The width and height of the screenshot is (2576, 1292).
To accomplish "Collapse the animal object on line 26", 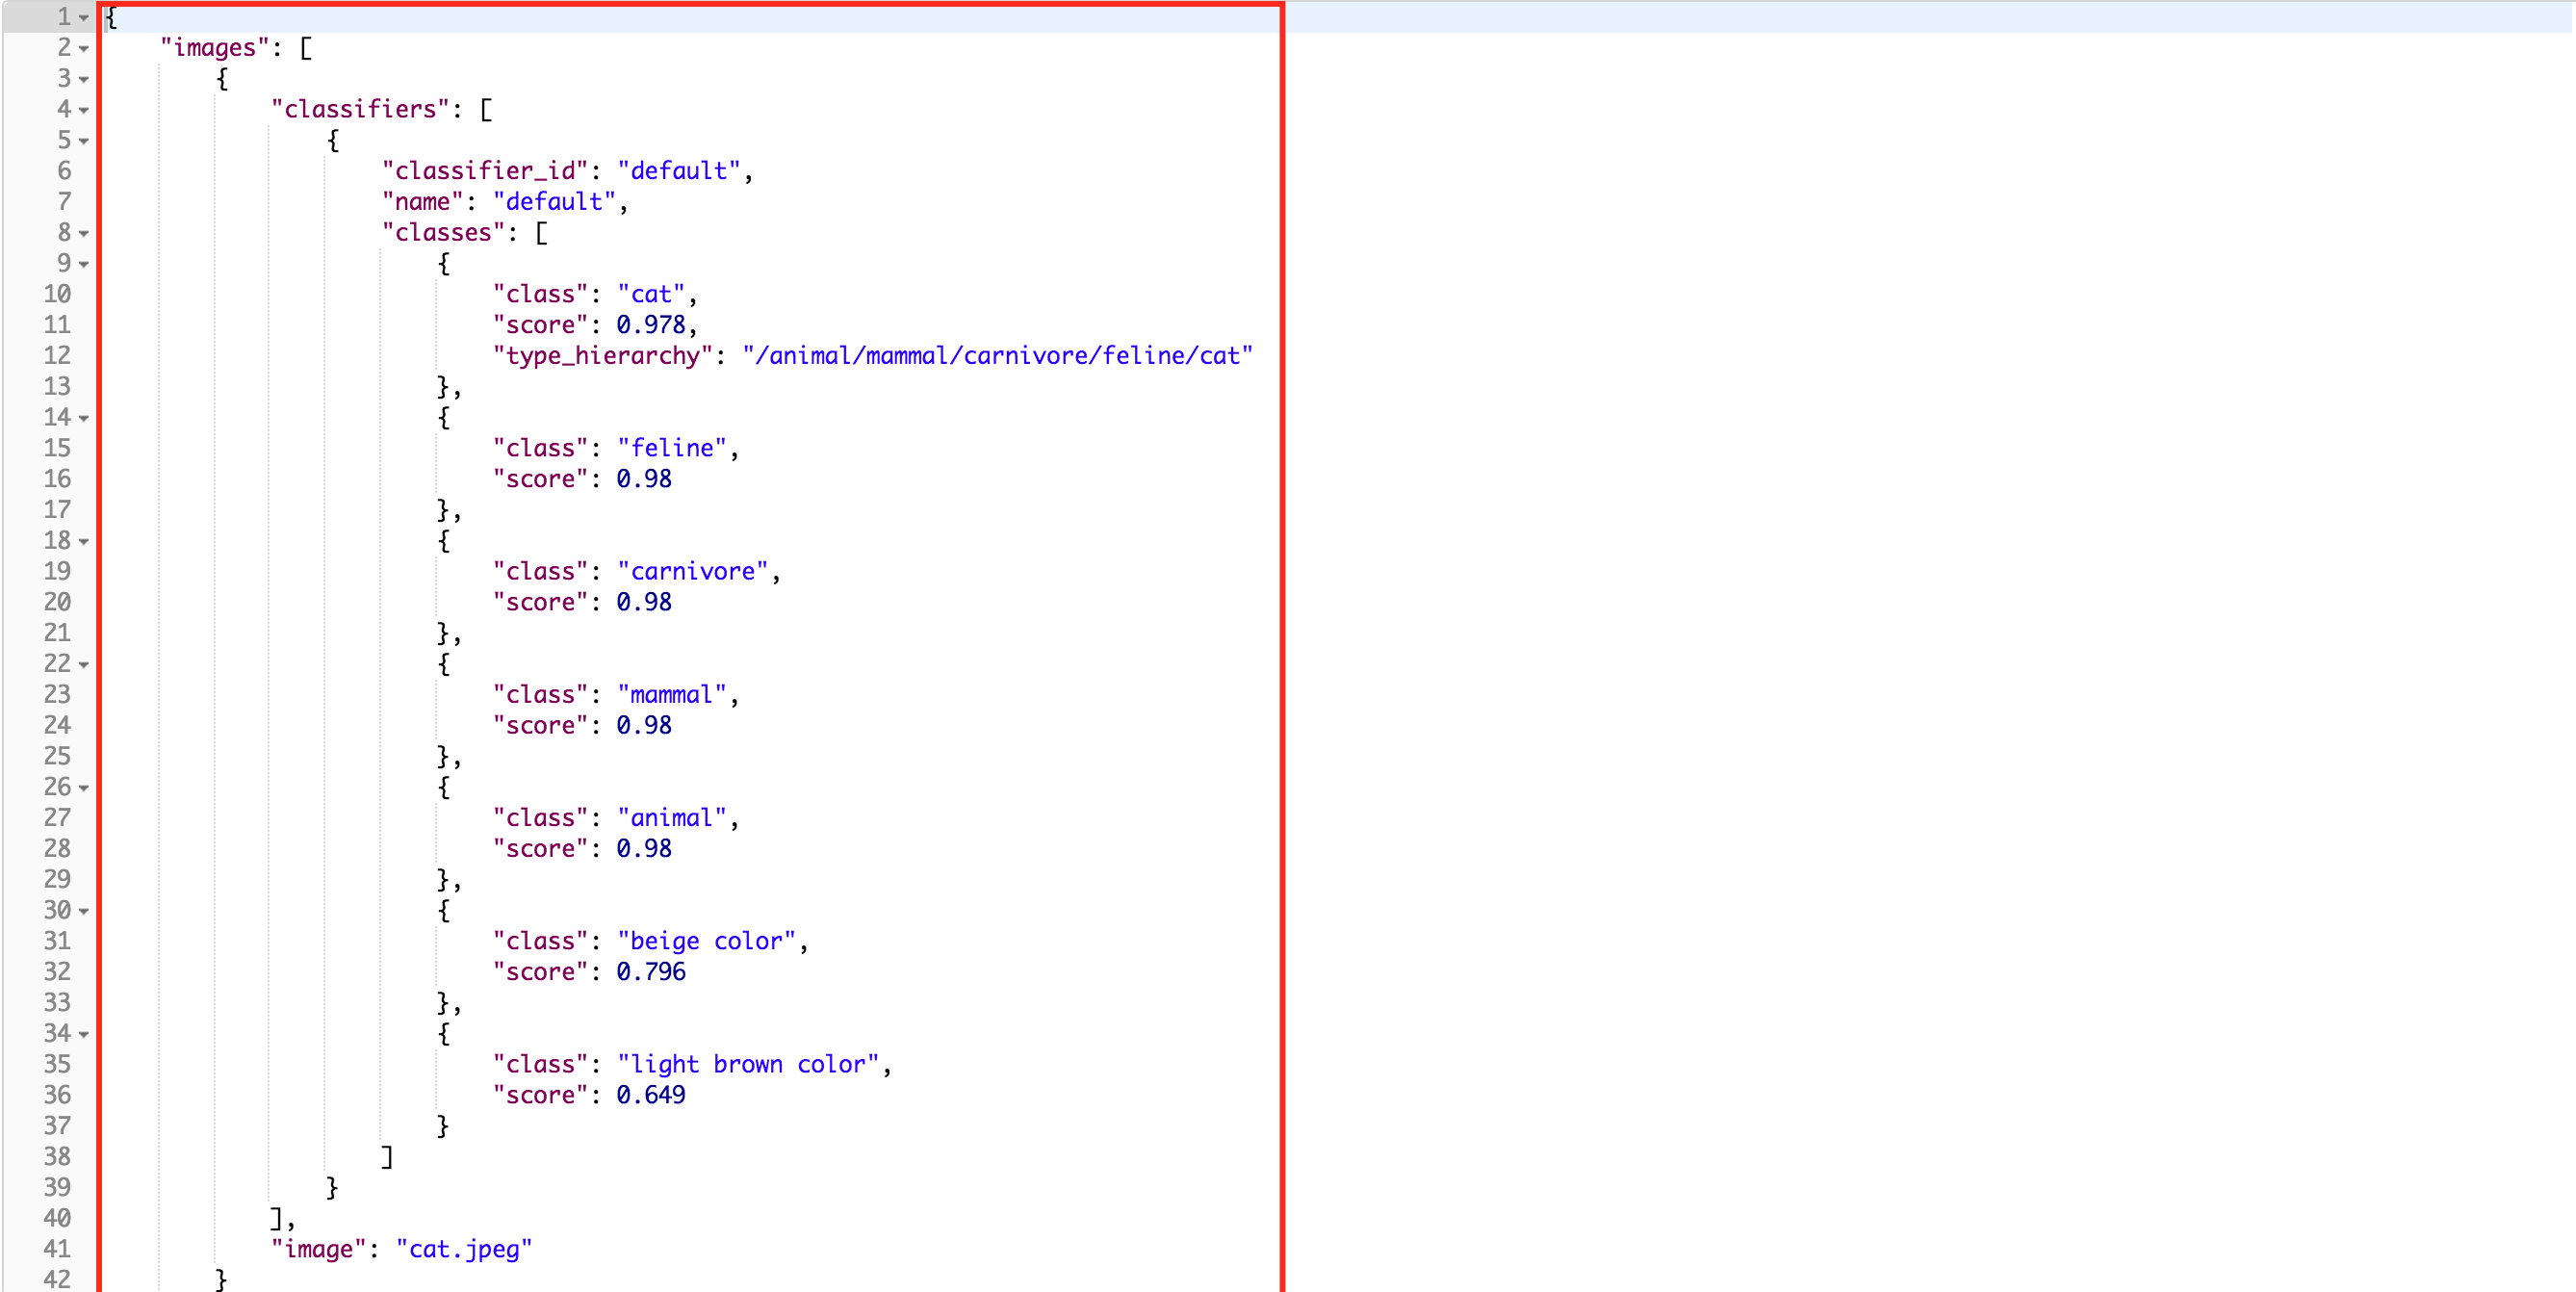I will 84,787.
